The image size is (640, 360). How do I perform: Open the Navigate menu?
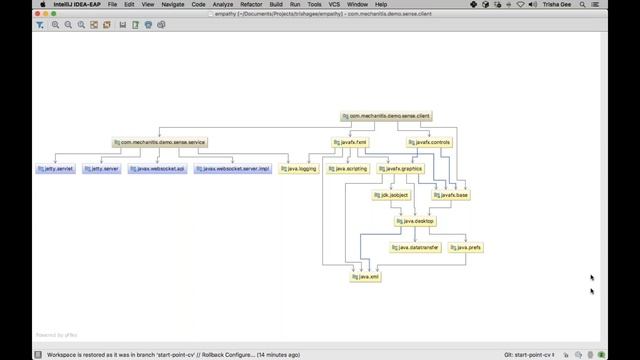point(173,4)
